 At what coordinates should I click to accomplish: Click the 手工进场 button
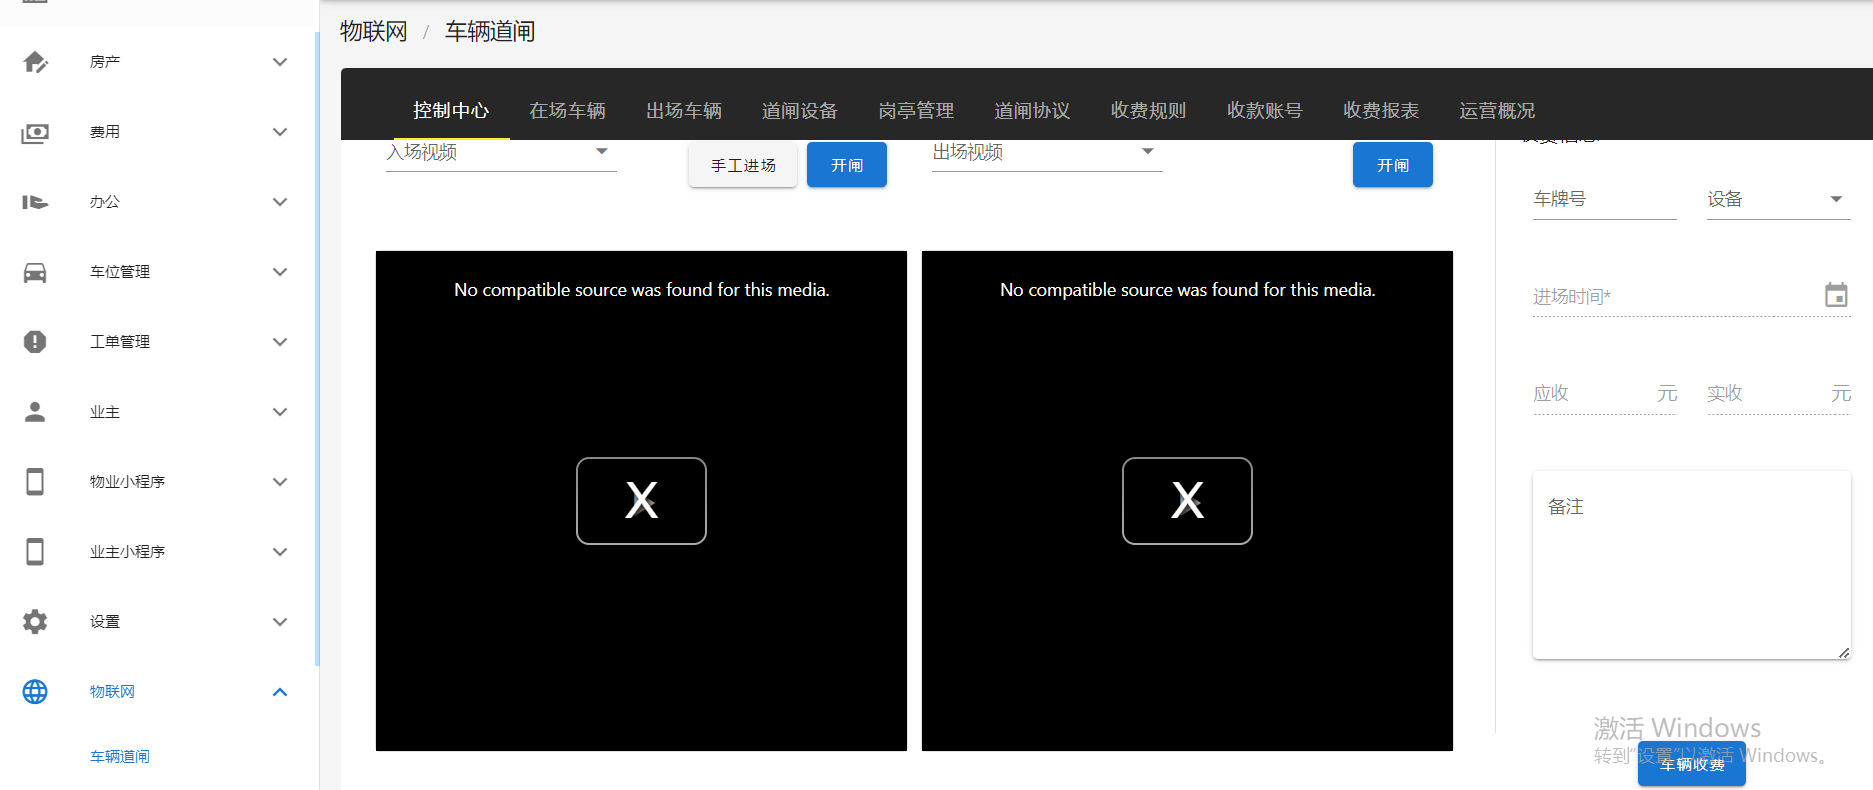743,165
